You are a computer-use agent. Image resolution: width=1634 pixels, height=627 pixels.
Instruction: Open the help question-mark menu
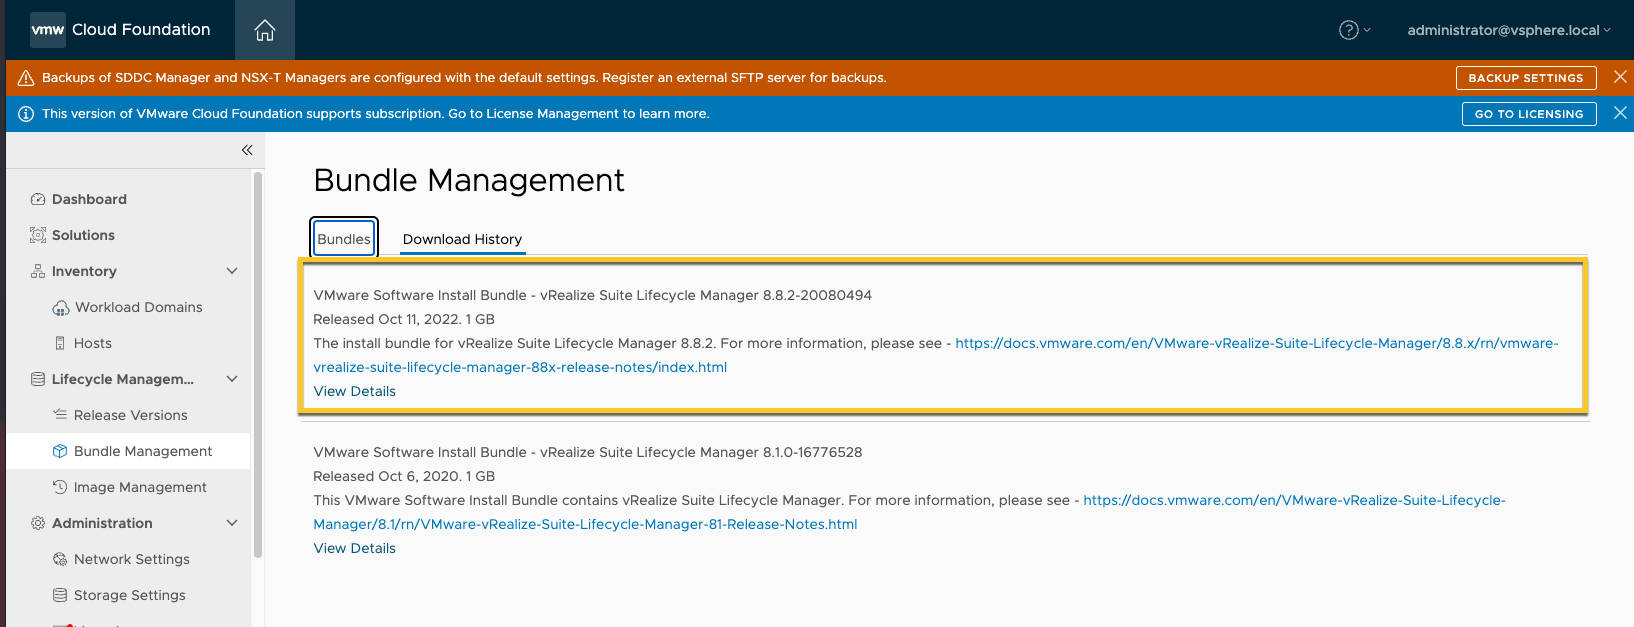point(1354,30)
